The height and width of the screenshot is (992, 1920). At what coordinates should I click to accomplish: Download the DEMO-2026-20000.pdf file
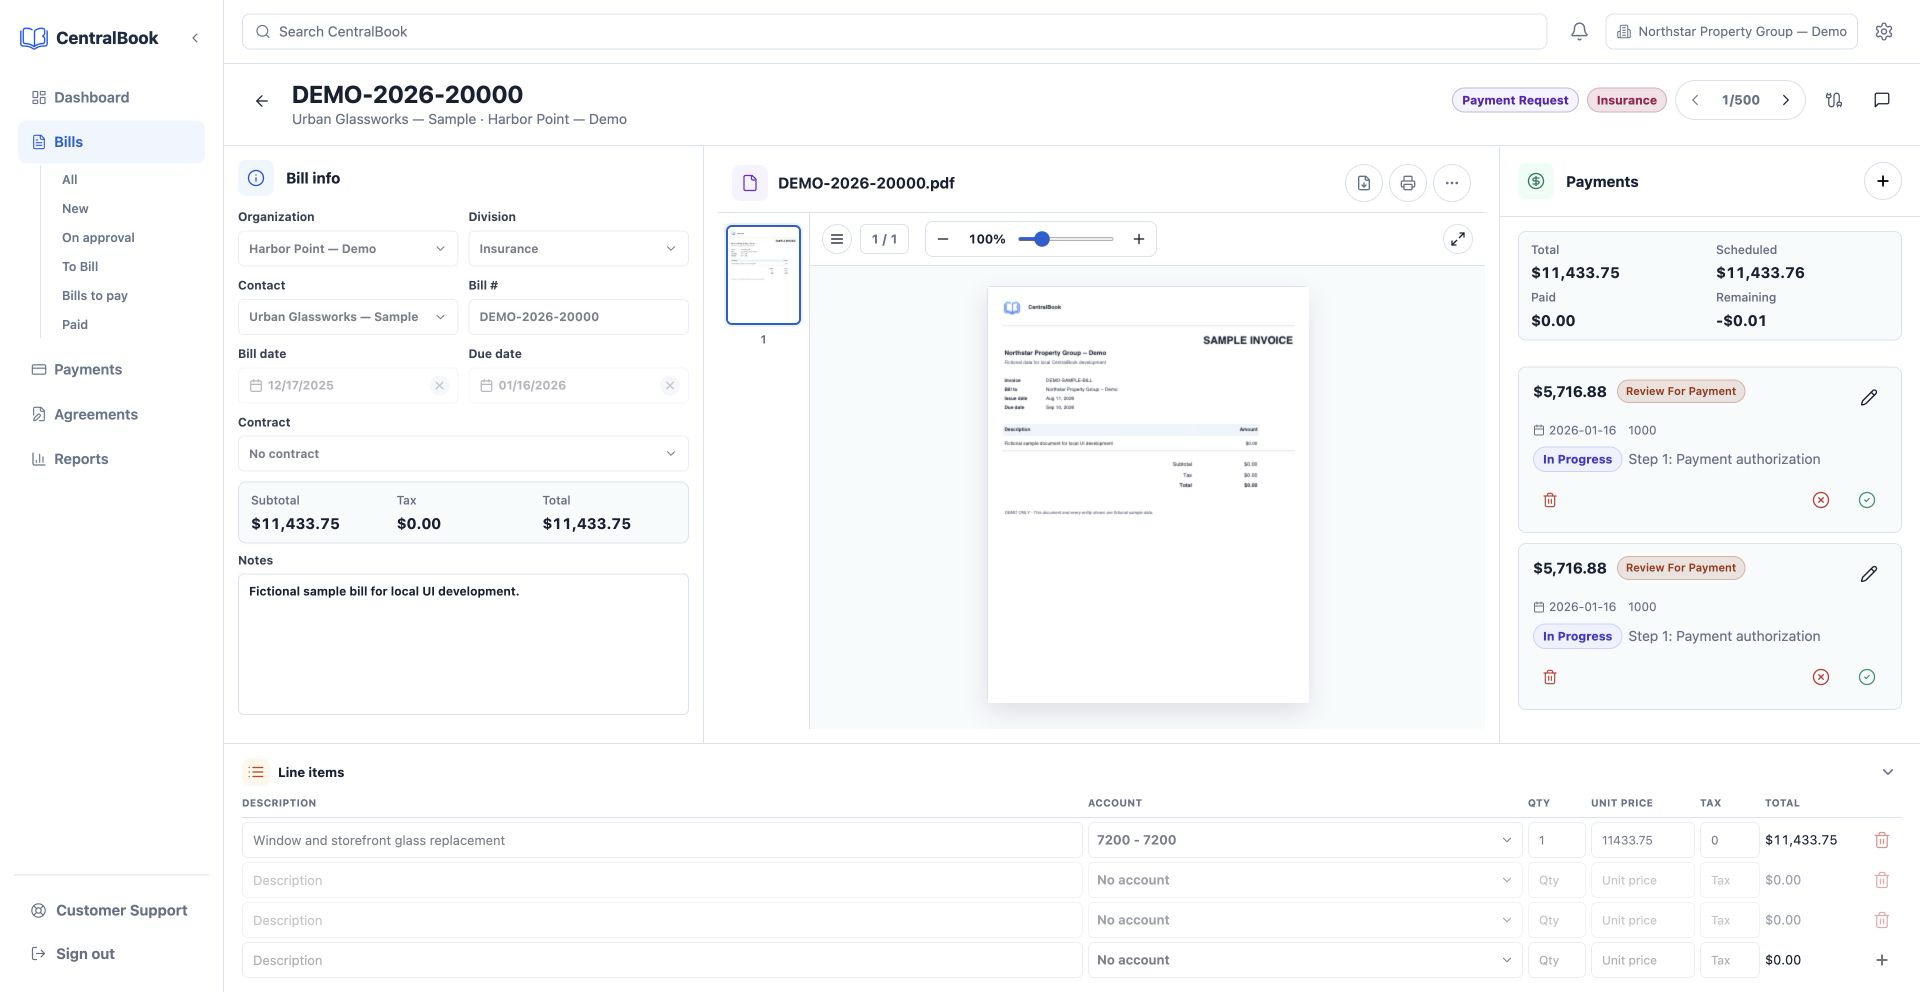click(1364, 183)
